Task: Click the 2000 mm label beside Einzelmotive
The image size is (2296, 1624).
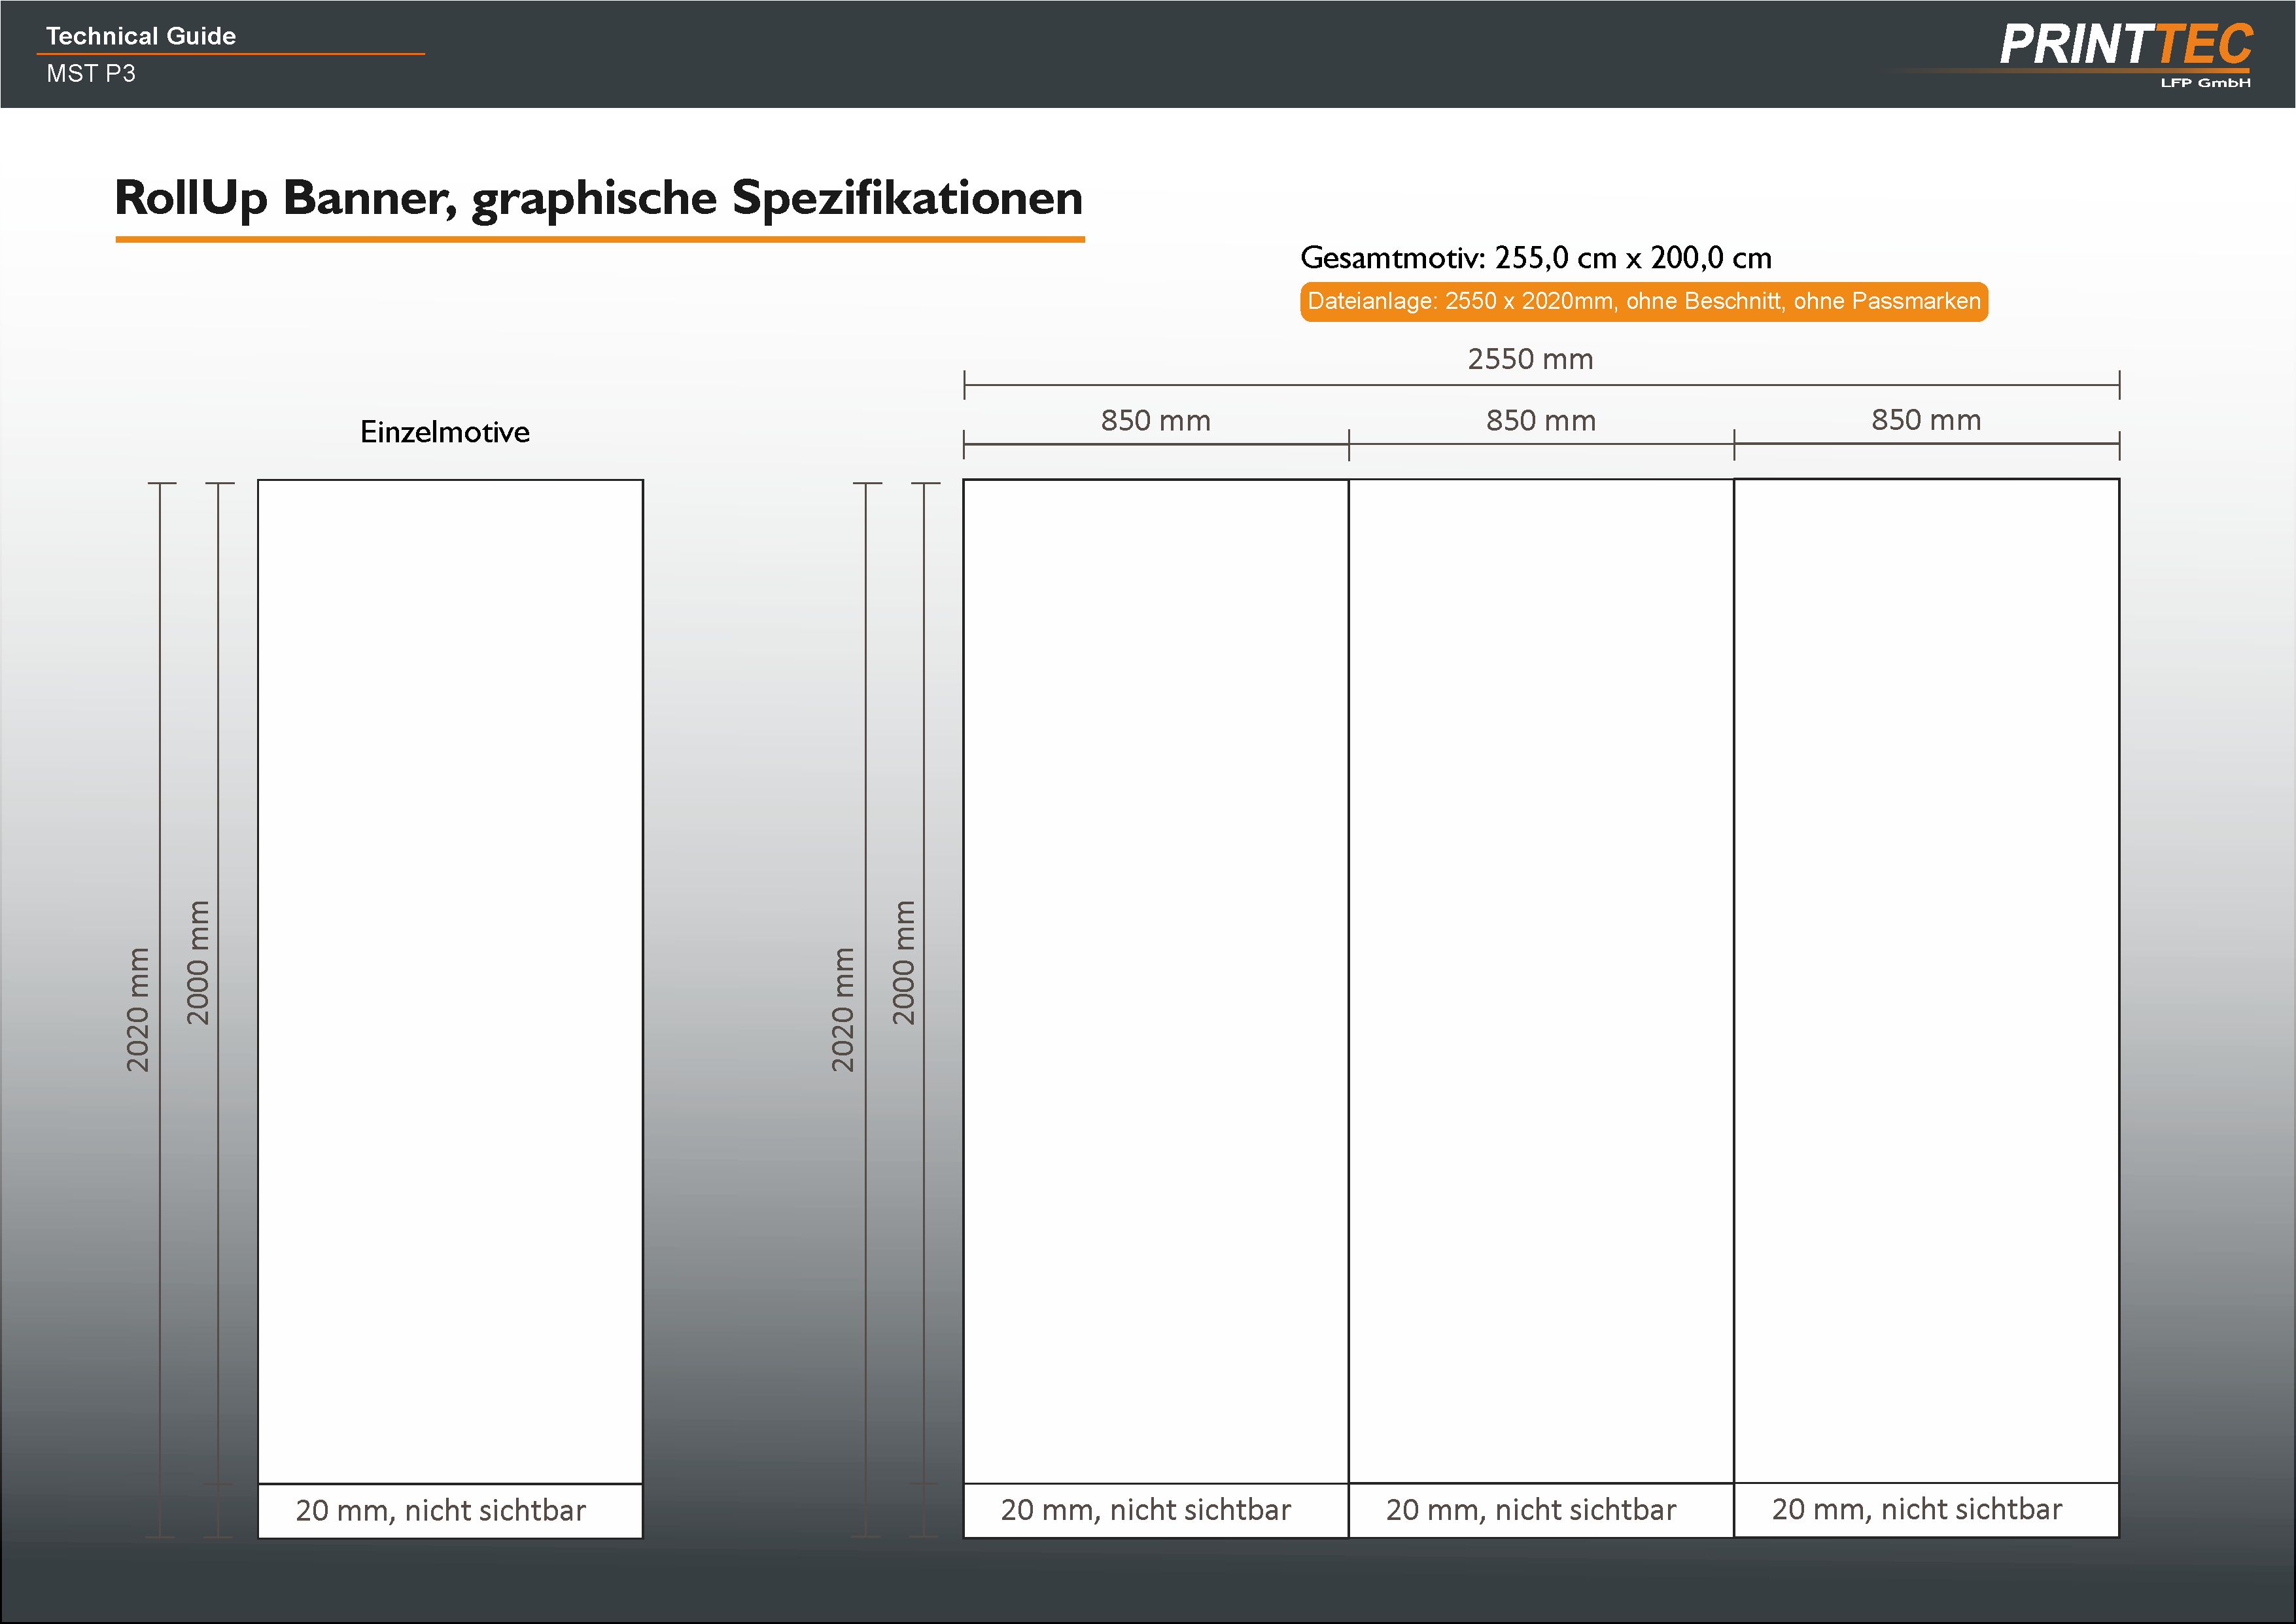Action: tap(198, 963)
